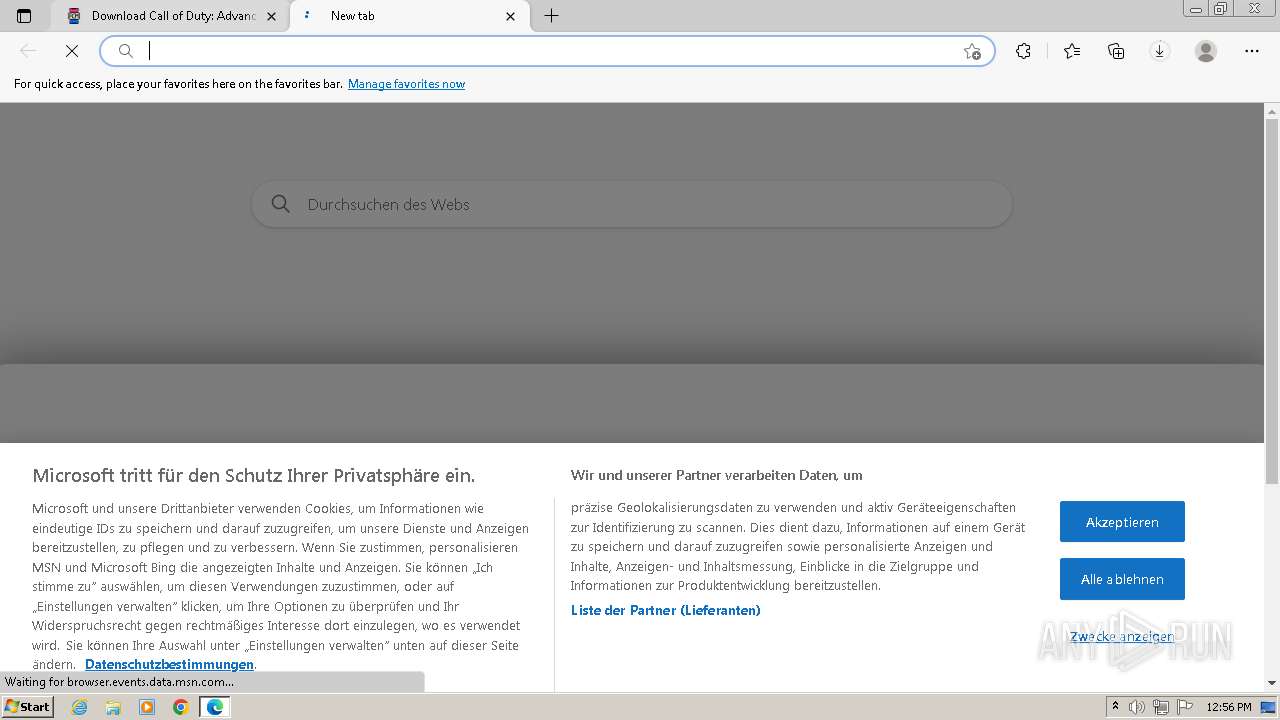This screenshot has width=1280, height=720.
Task: Open the Downloads icon
Action: 1160,51
